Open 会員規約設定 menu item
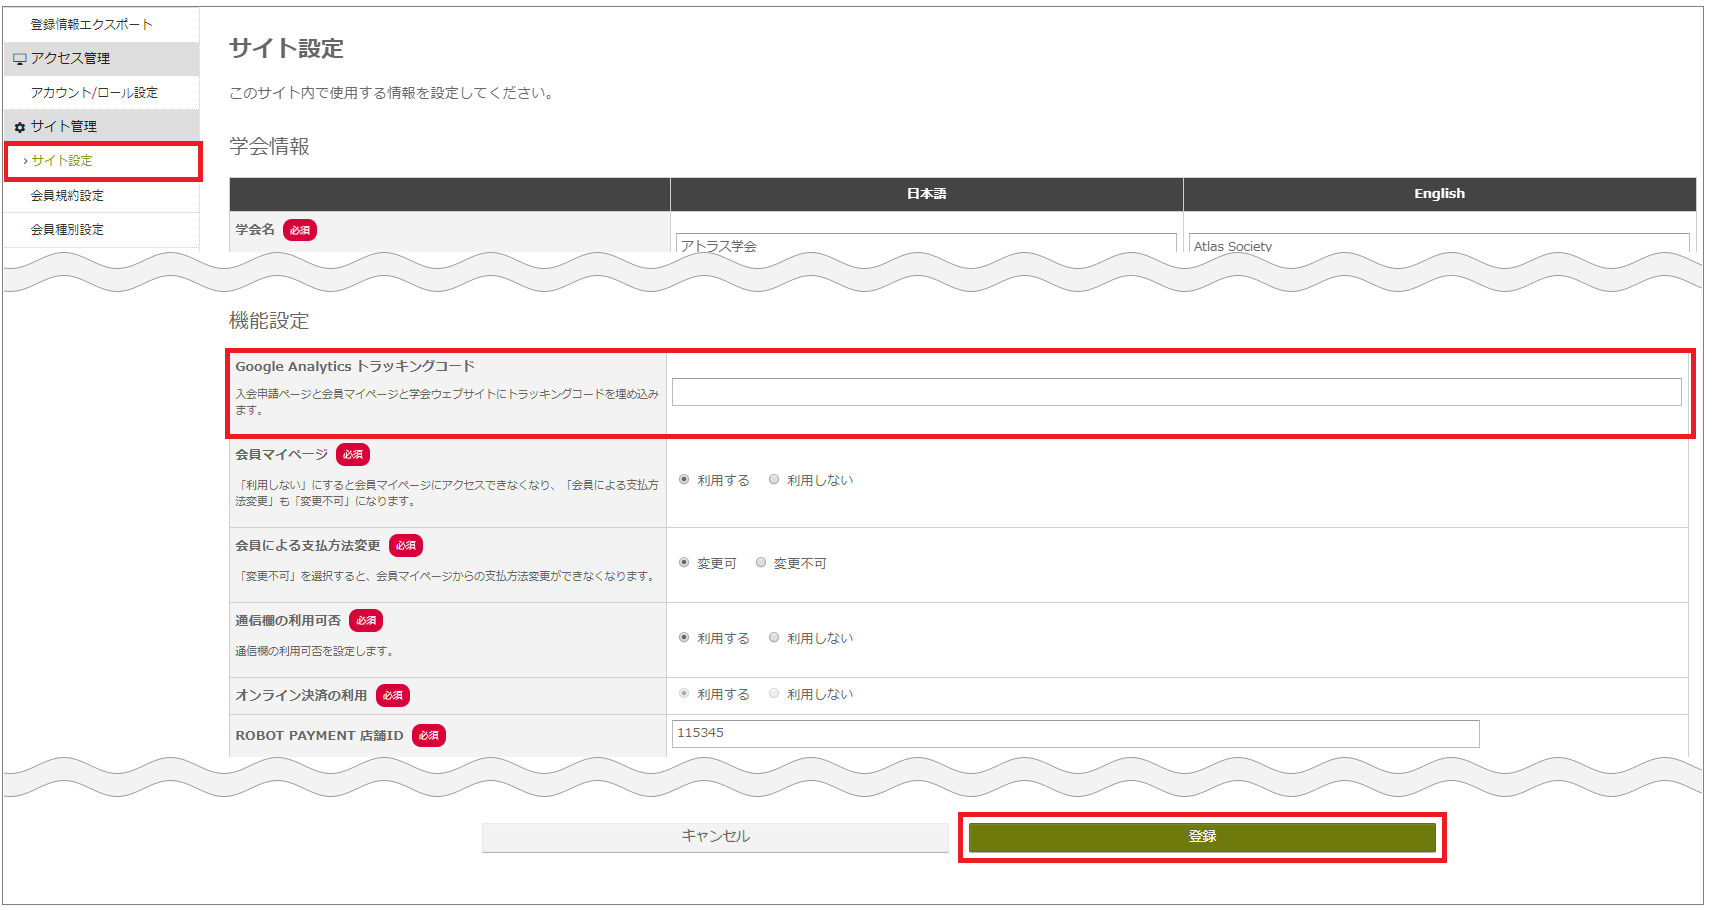The height and width of the screenshot is (910, 1716). pyautogui.click(x=67, y=195)
